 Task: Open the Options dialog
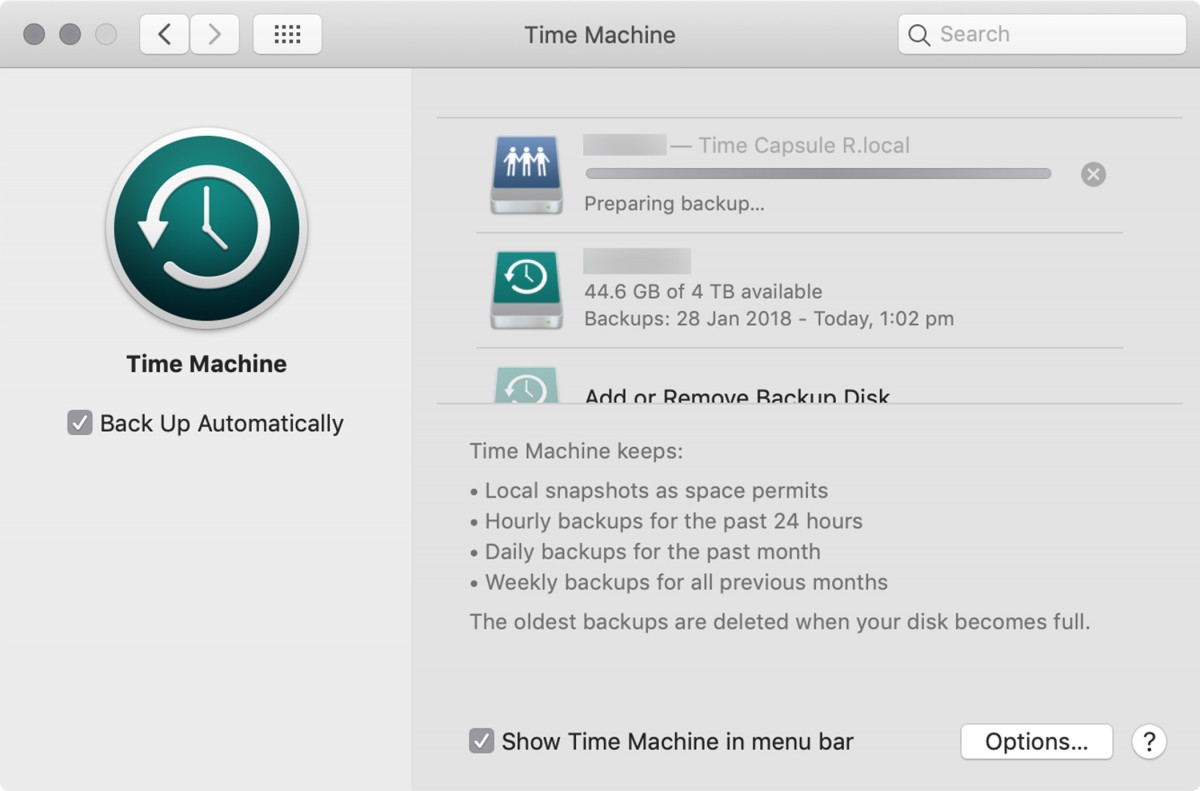click(1036, 741)
